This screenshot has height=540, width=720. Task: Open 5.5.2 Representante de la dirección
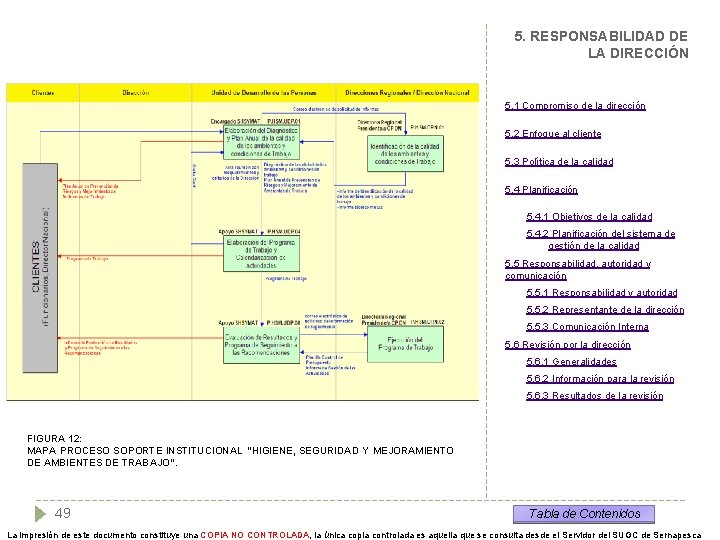click(x=605, y=310)
